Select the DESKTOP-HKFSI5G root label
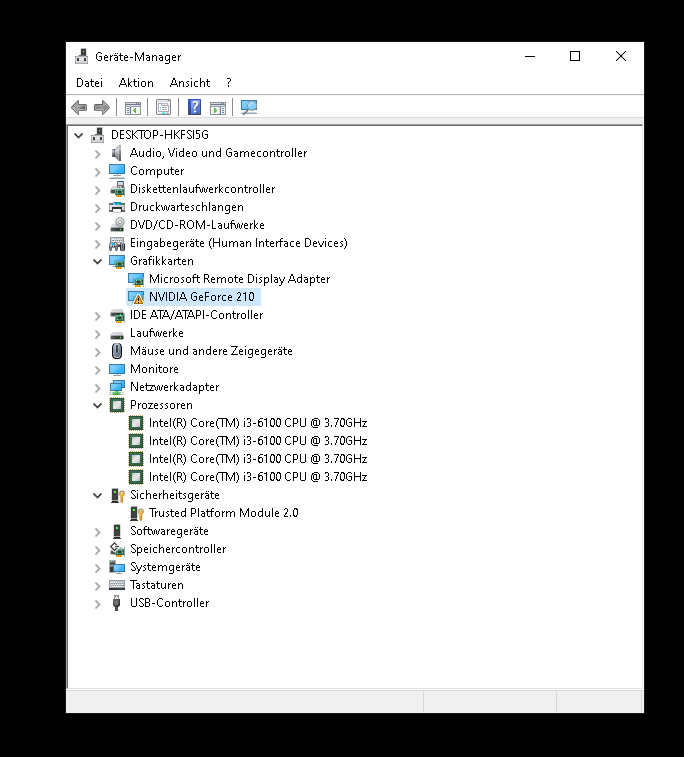684x757 pixels. coord(160,135)
